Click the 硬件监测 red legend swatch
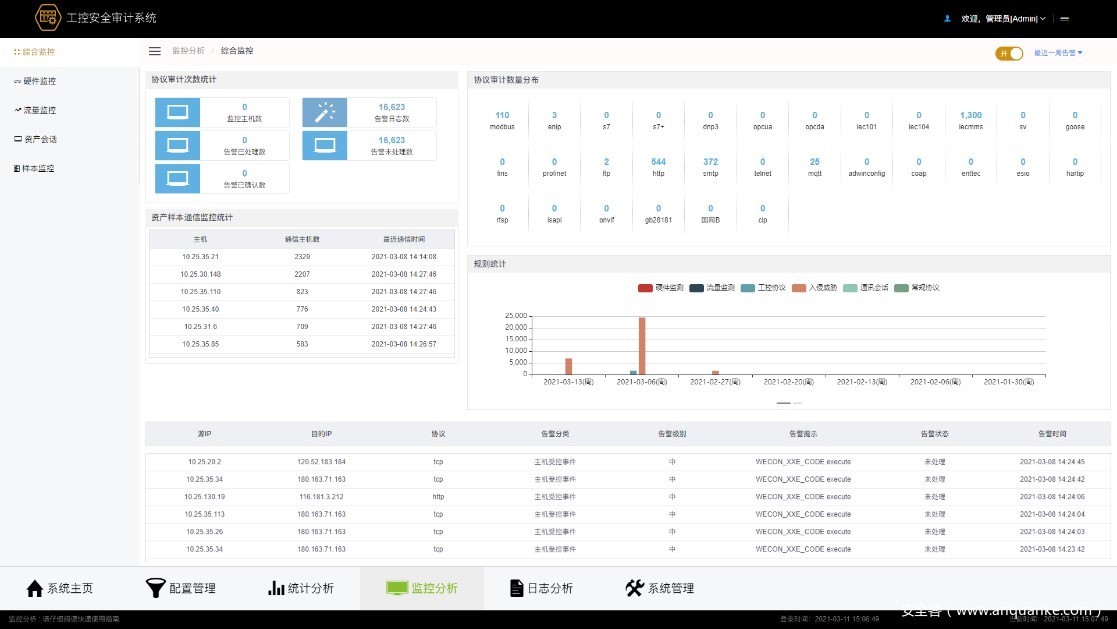The height and width of the screenshot is (629, 1117). click(x=645, y=288)
